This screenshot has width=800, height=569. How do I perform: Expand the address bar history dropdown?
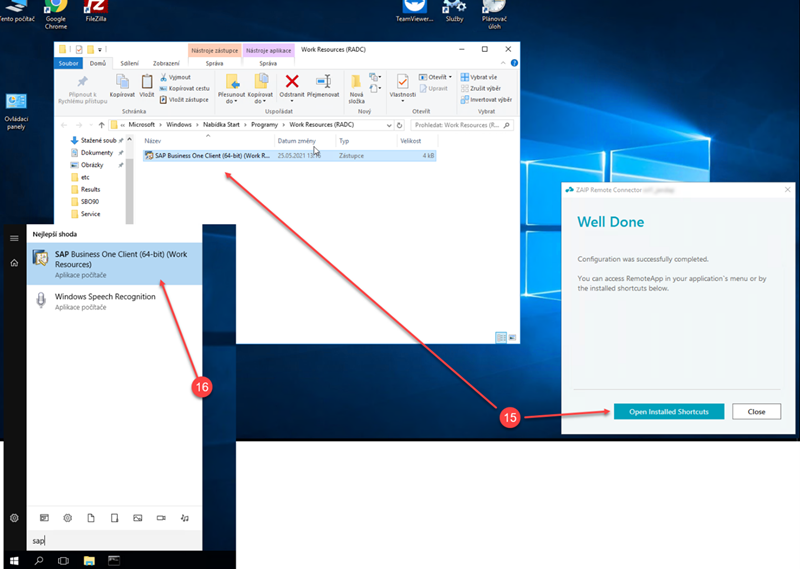tap(389, 125)
